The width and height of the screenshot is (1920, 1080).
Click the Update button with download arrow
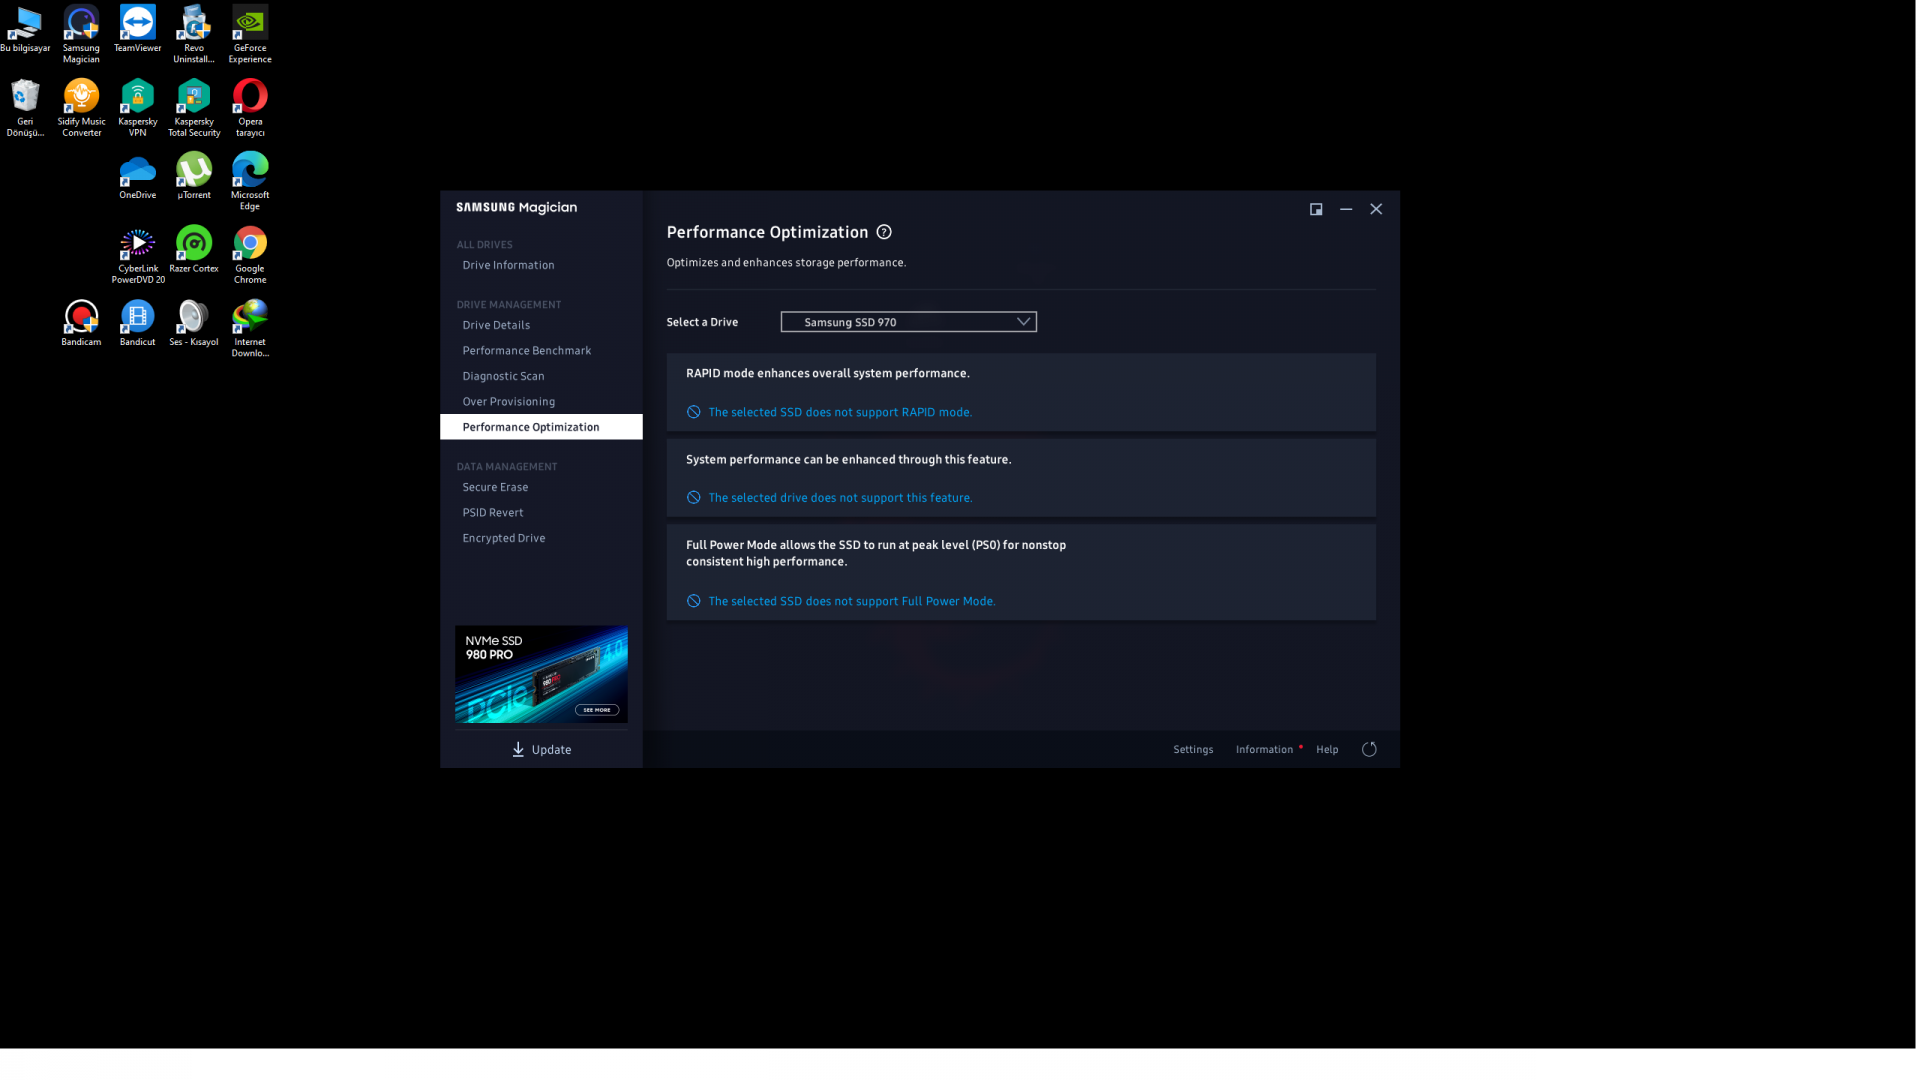(541, 749)
